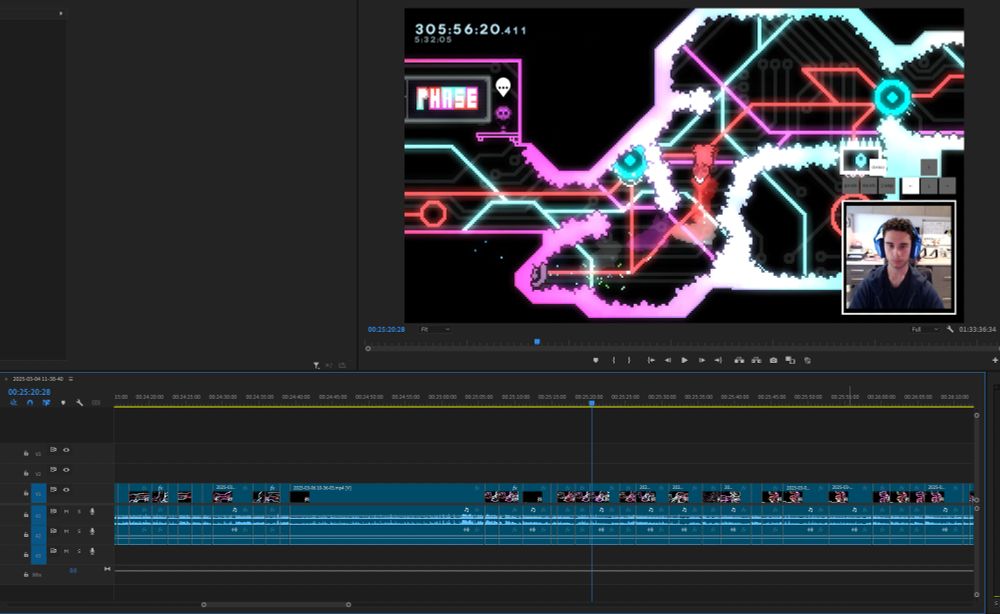
Task: Click Program monitor timecode 00:25:20:28
Action: (386, 329)
